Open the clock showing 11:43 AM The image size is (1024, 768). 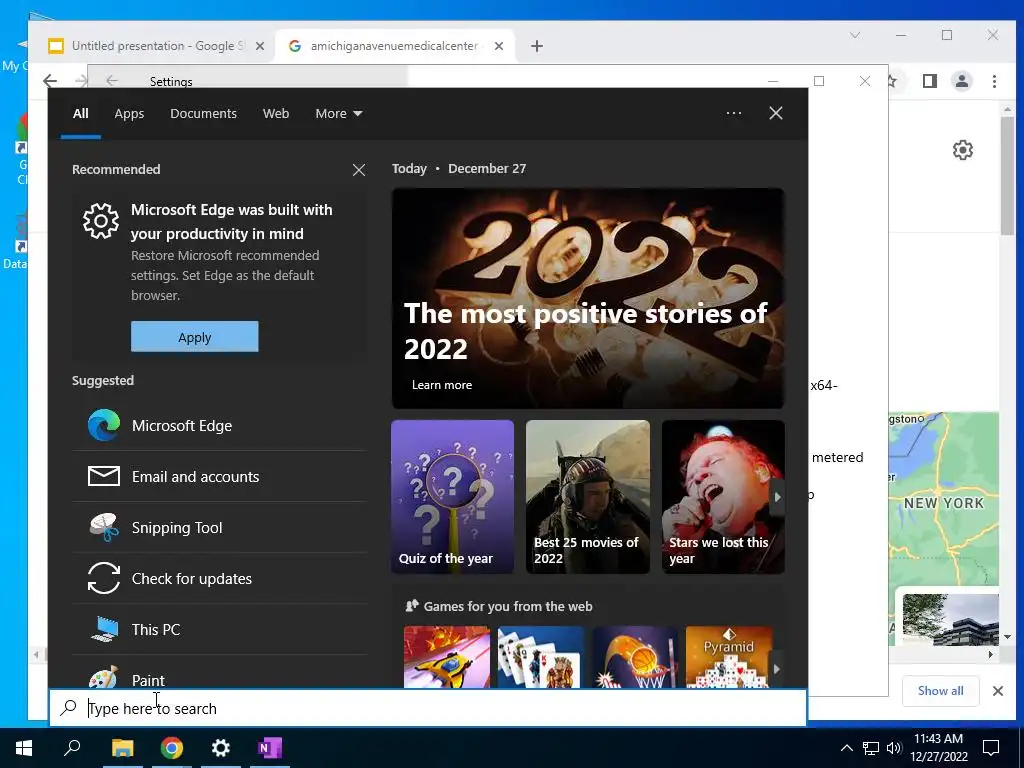click(x=938, y=748)
